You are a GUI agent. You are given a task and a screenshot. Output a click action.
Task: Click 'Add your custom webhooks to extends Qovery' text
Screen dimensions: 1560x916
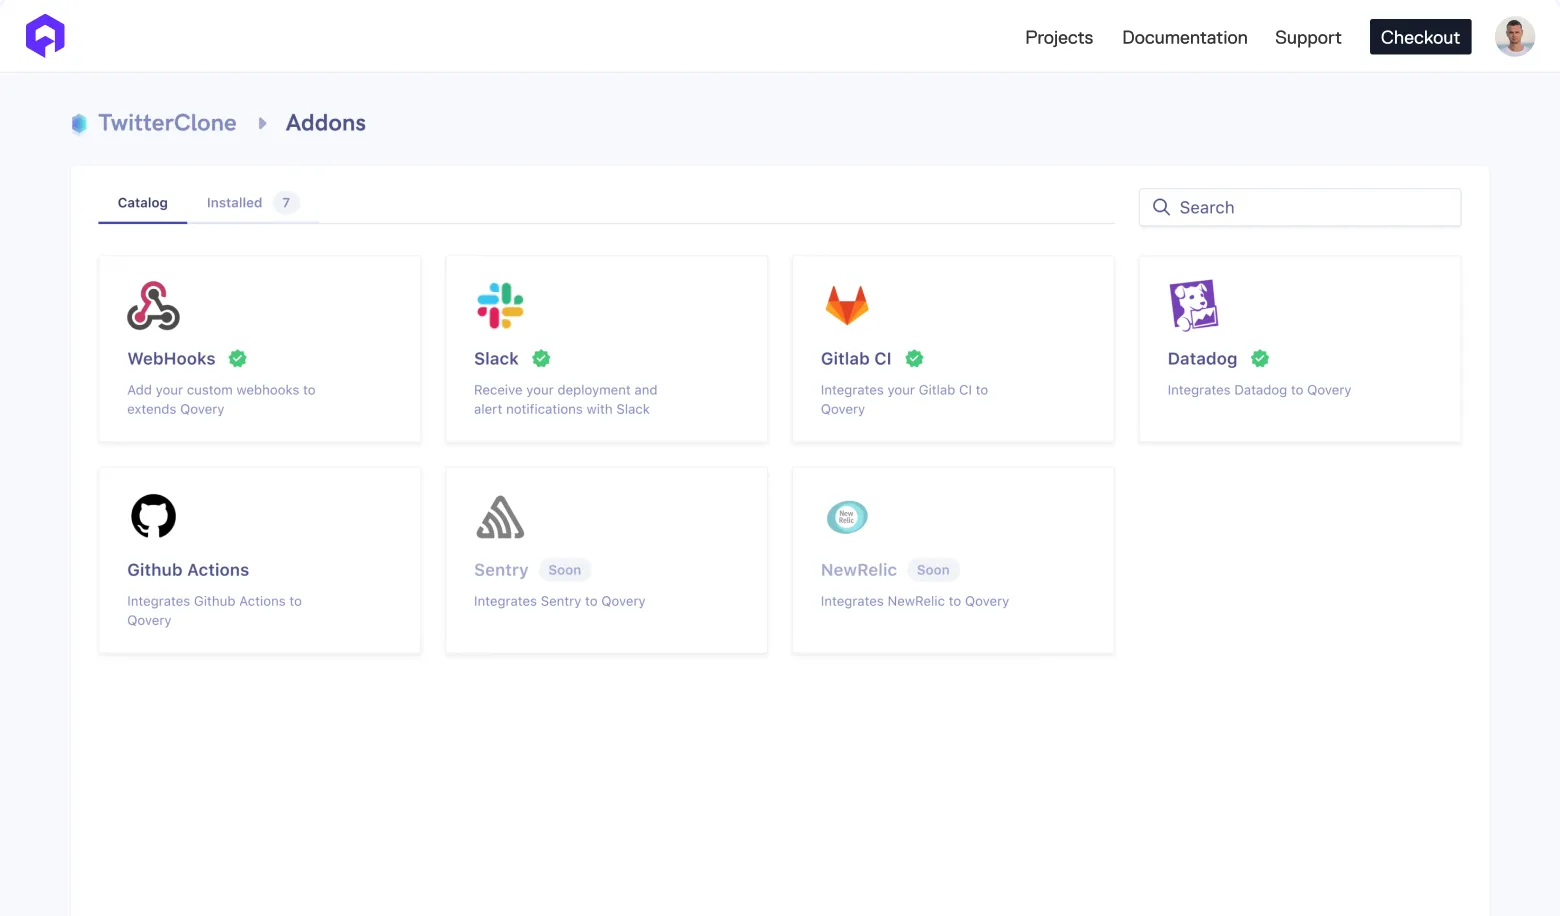(x=221, y=400)
